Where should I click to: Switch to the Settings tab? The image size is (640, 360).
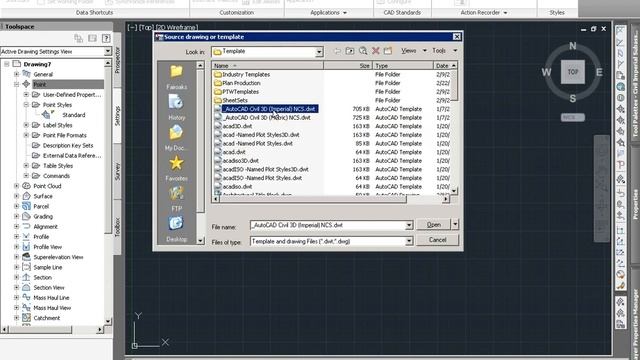[117, 116]
